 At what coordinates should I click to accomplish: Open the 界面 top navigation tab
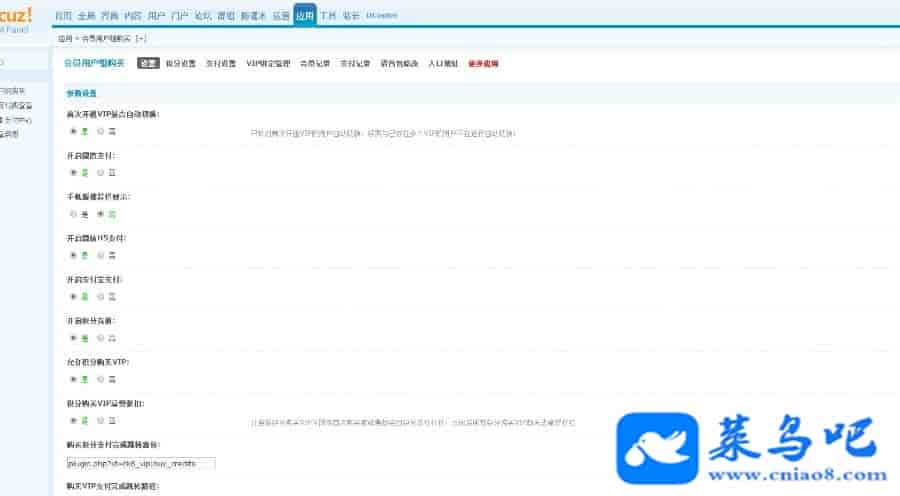(110, 16)
